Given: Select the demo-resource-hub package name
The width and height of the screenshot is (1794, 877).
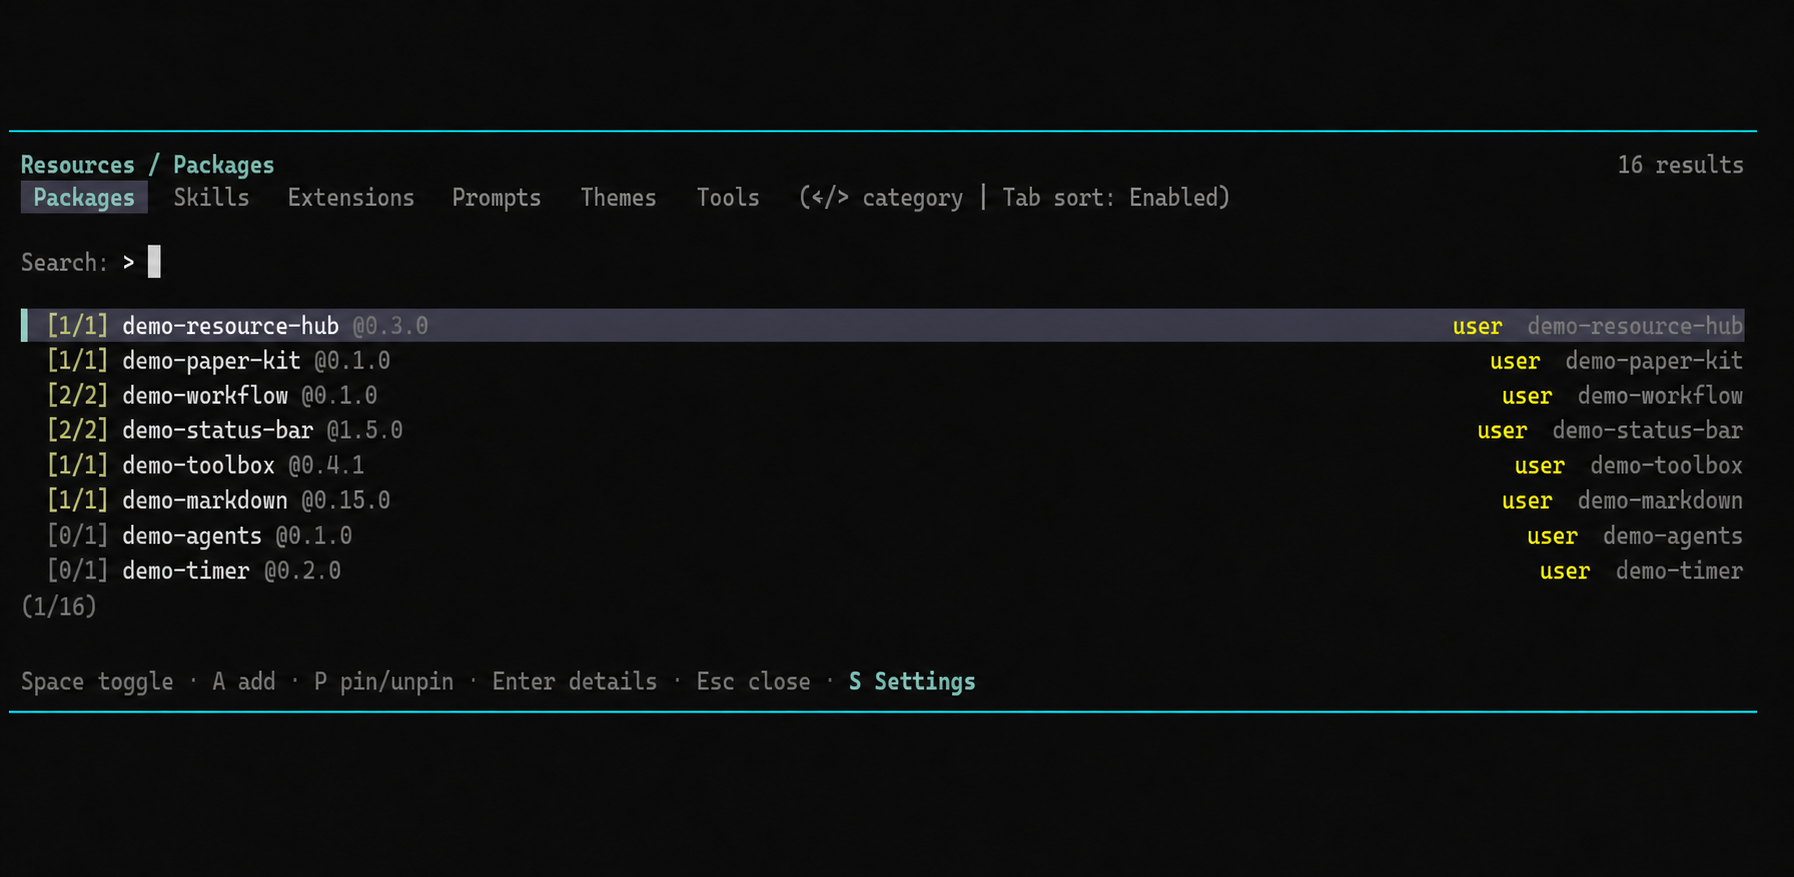Looking at the screenshot, I should [230, 325].
